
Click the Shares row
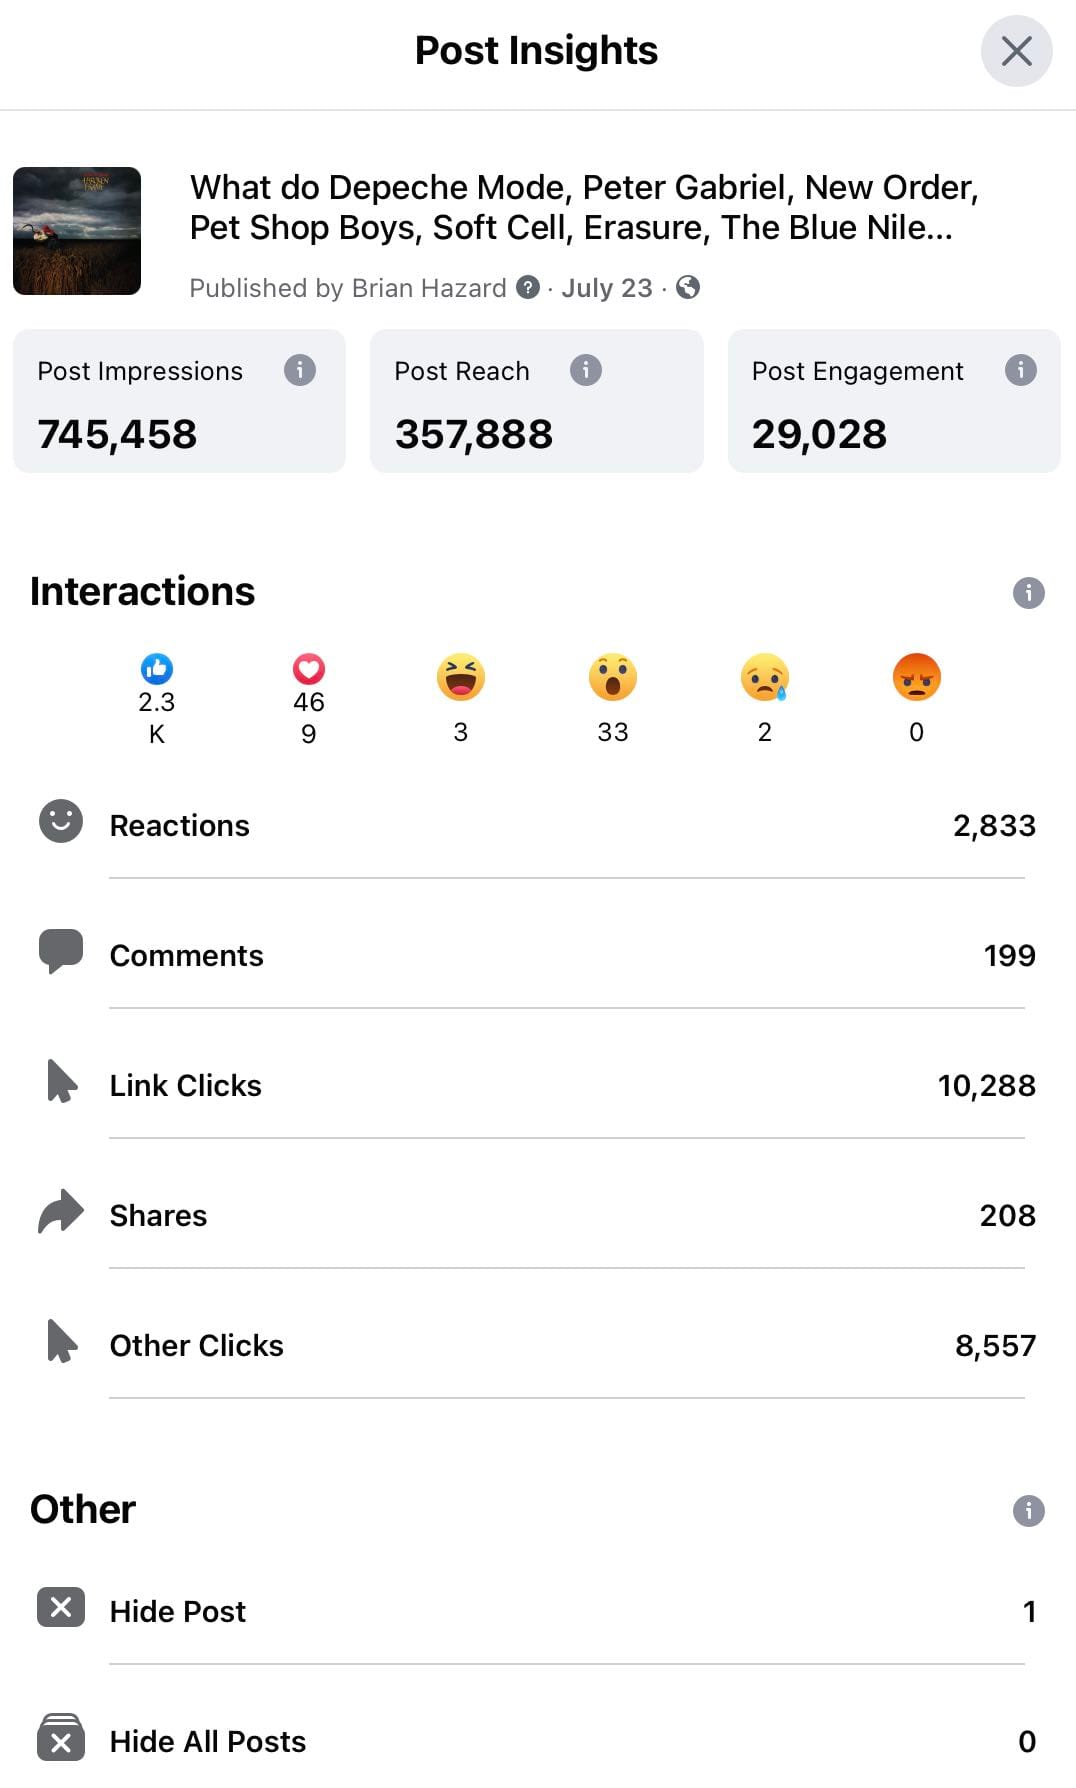537,1216
